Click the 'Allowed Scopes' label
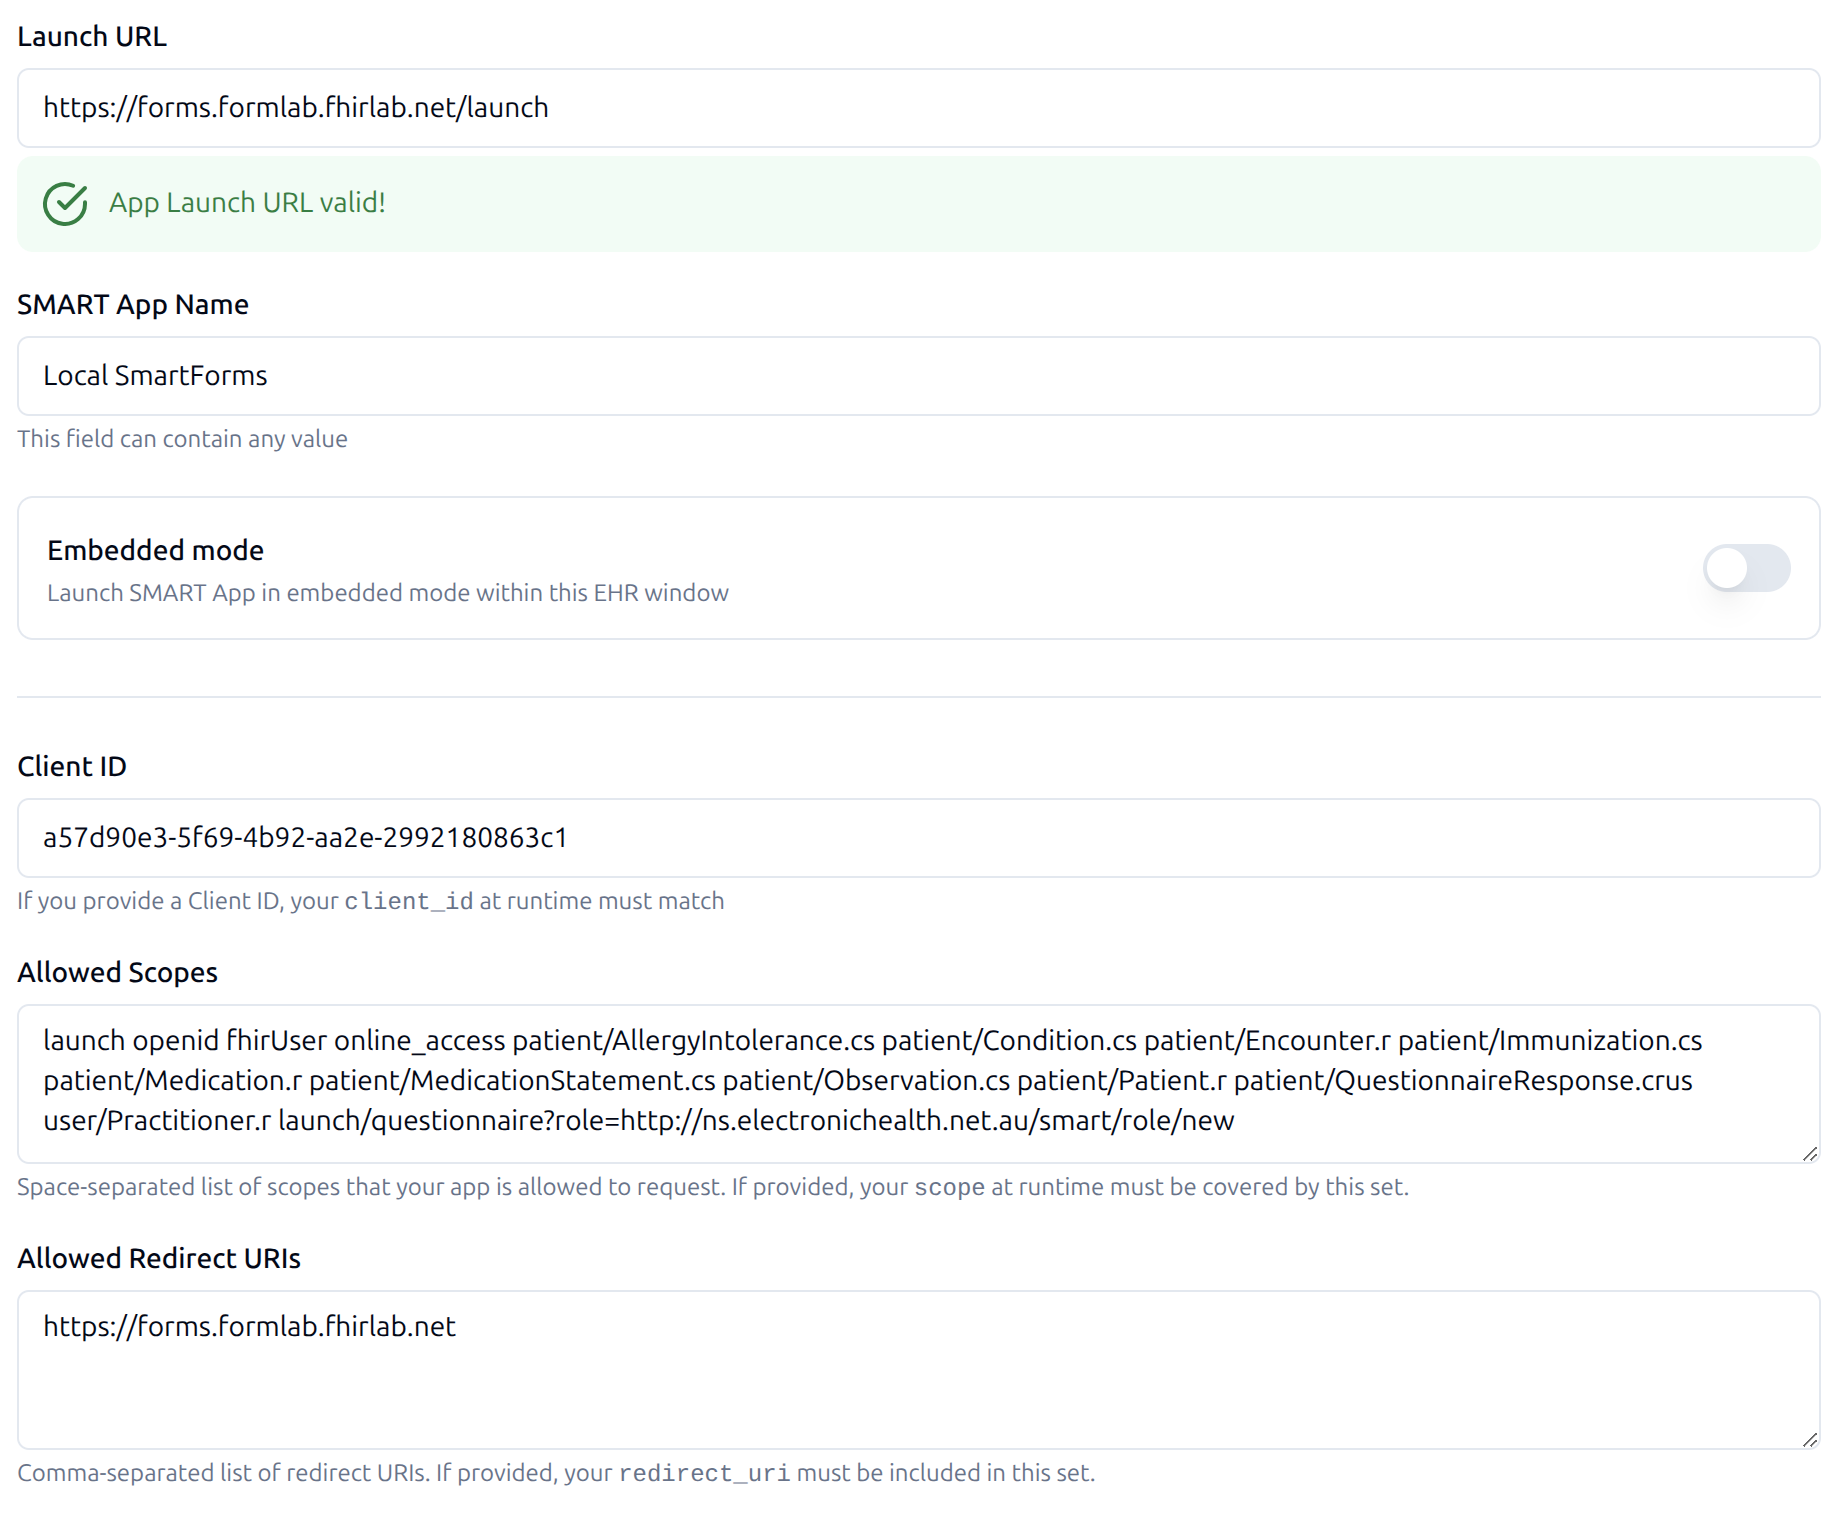 (x=117, y=973)
